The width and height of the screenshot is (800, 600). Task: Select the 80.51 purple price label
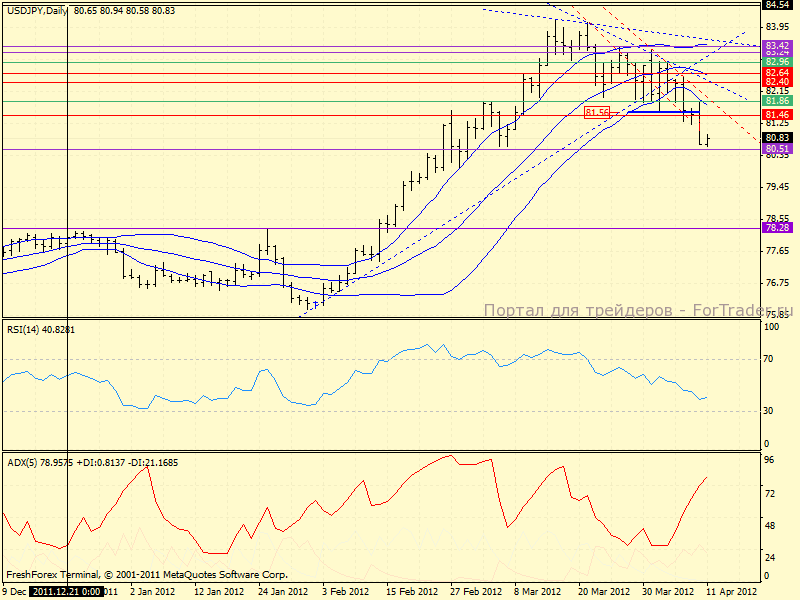pyautogui.click(x=777, y=149)
